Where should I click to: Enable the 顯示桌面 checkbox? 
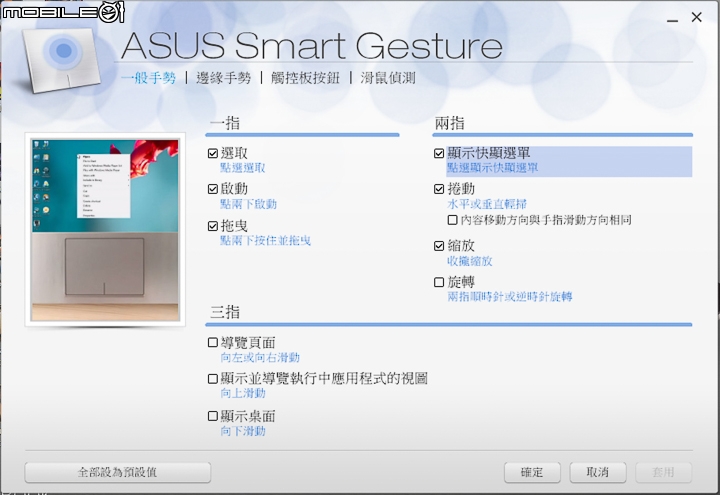click(213, 416)
